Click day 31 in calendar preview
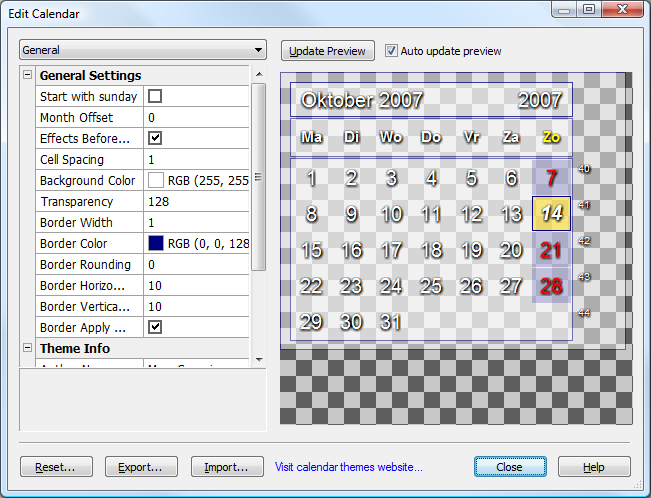The width and height of the screenshot is (651, 498). (391, 322)
